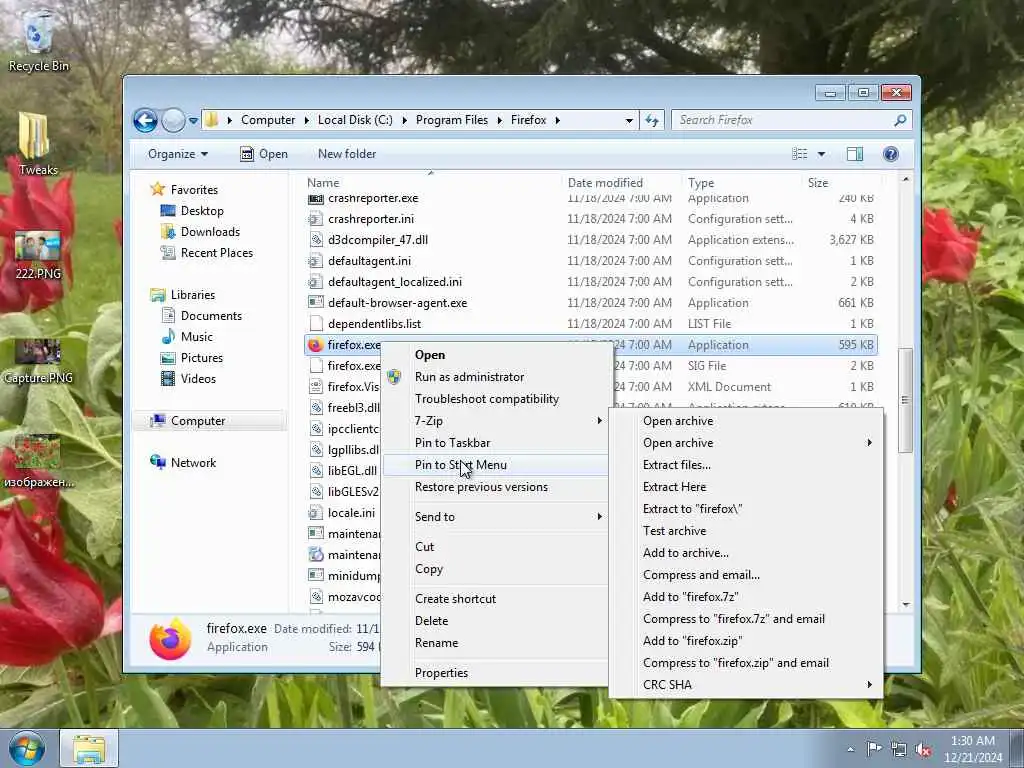Select the d3dcompiler_47.dll file icon
Image resolution: width=1024 pixels, height=768 pixels.
[x=316, y=240]
